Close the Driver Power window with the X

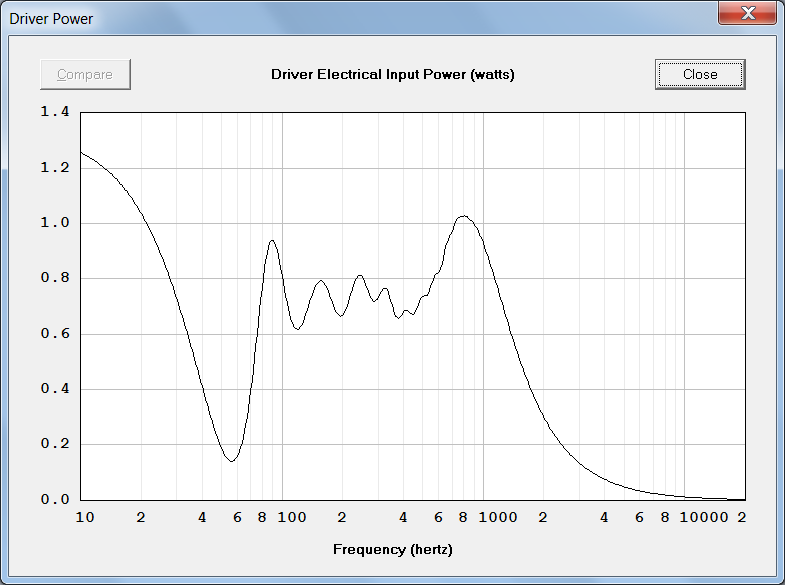tap(747, 13)
